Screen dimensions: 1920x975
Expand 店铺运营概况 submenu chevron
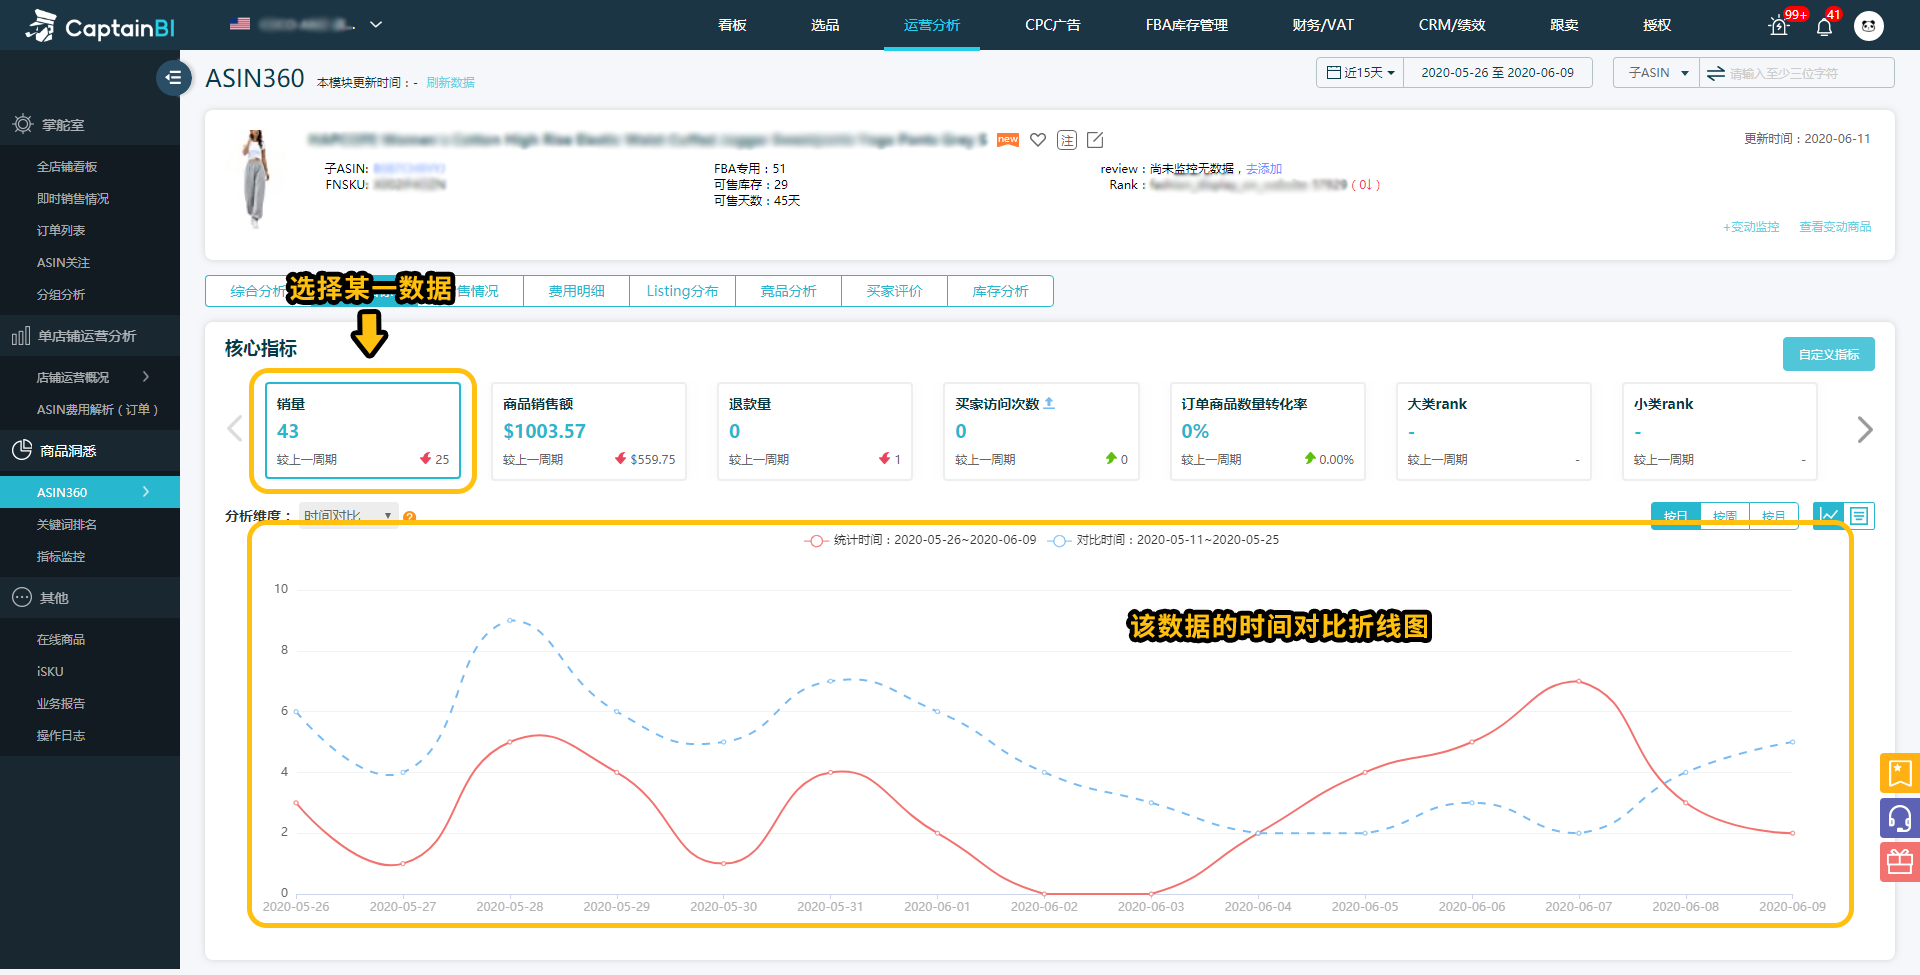(x=146, y=377)
